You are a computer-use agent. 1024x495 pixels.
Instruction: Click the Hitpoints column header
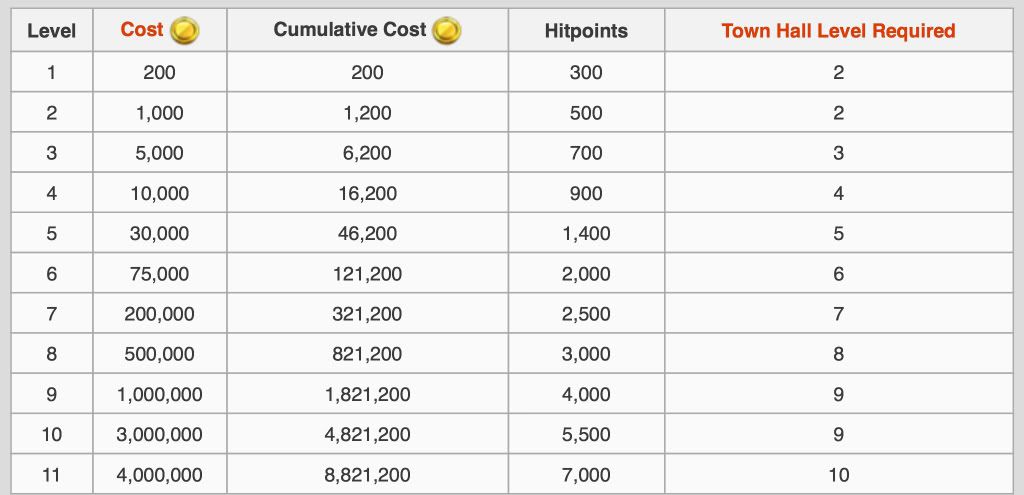(x=586, y=31)
